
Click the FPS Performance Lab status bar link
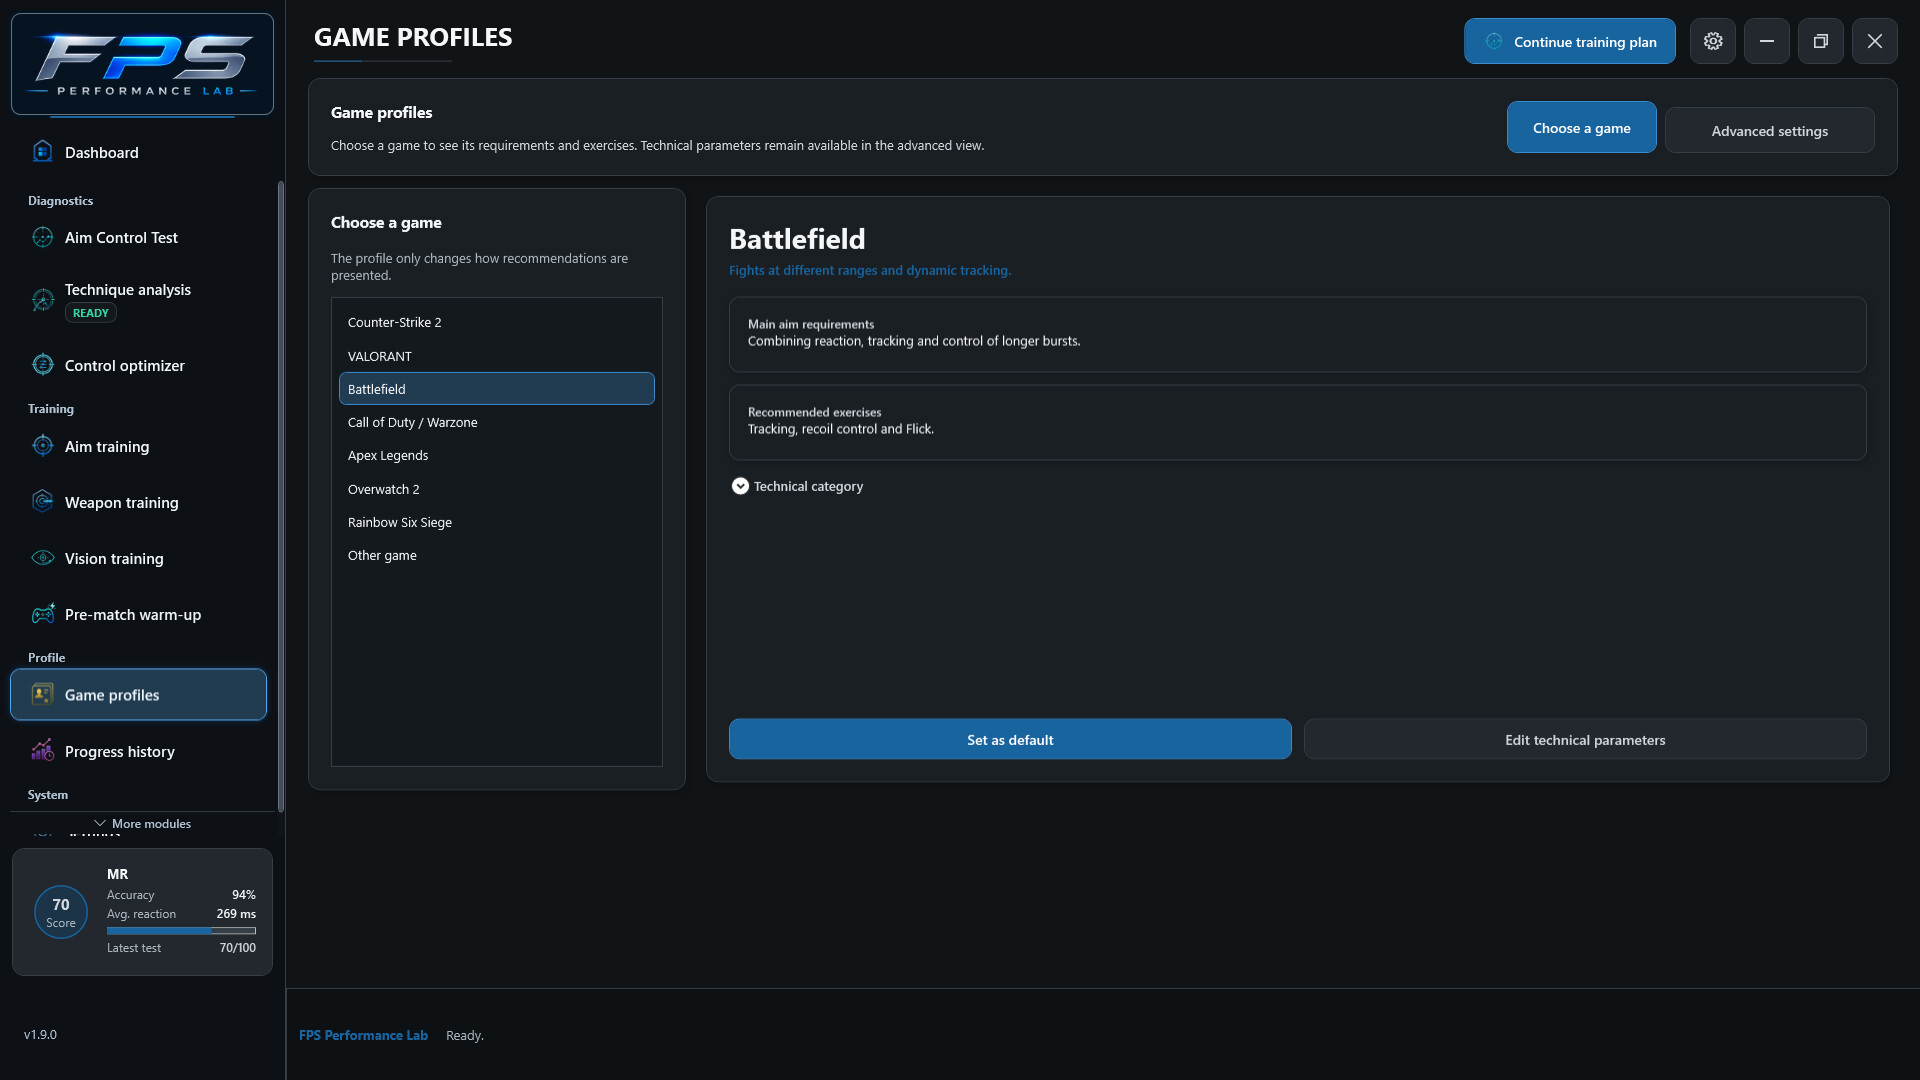(363, 1035)
